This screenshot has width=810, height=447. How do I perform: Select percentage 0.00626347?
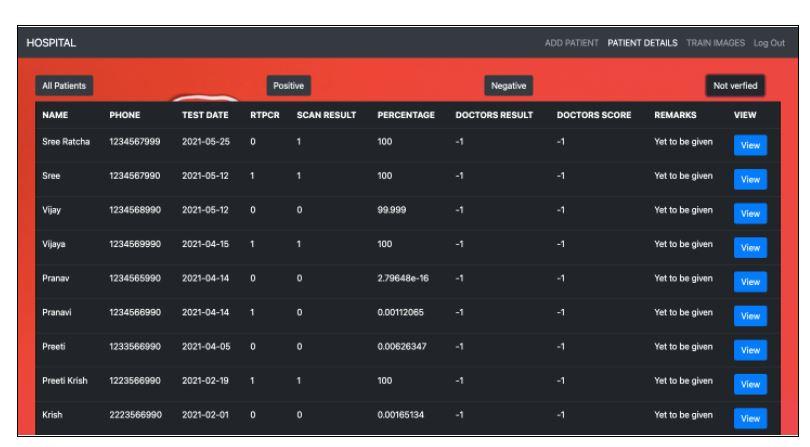pyautogui.click(x=402, y=346)
